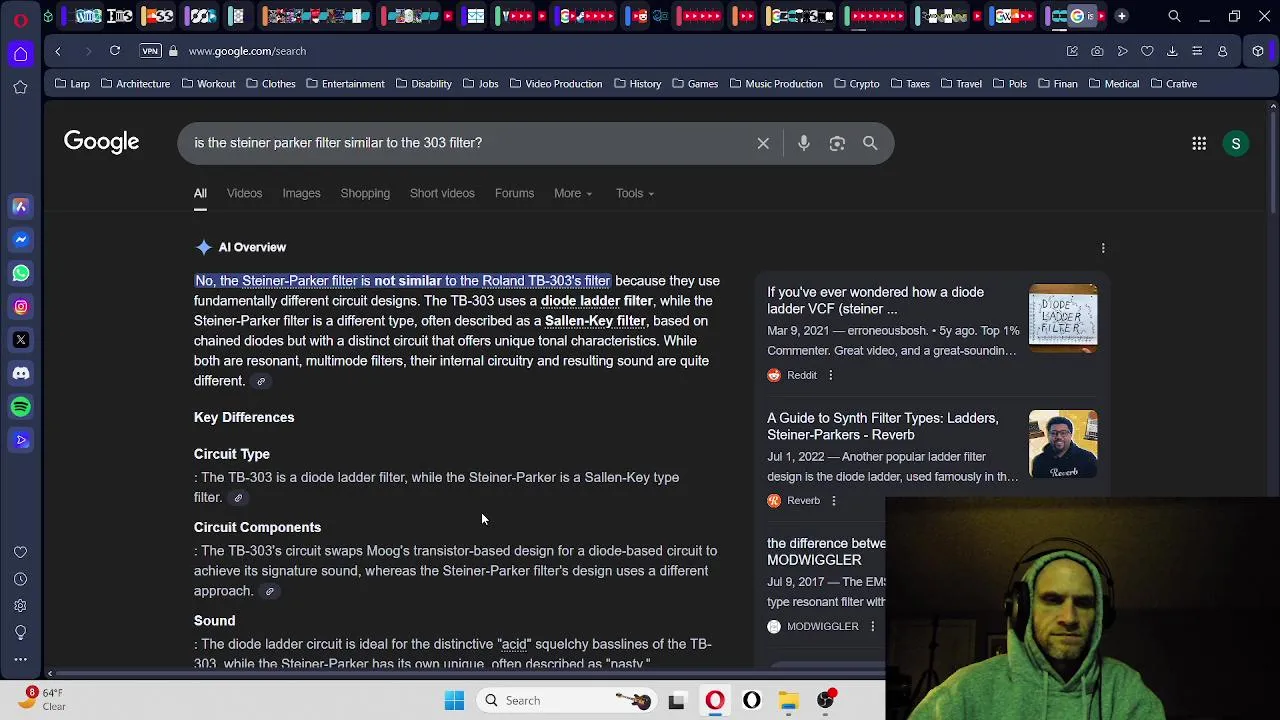The image size is (1280, 720).
Task: Click the address bar URL
Action: 247,51
